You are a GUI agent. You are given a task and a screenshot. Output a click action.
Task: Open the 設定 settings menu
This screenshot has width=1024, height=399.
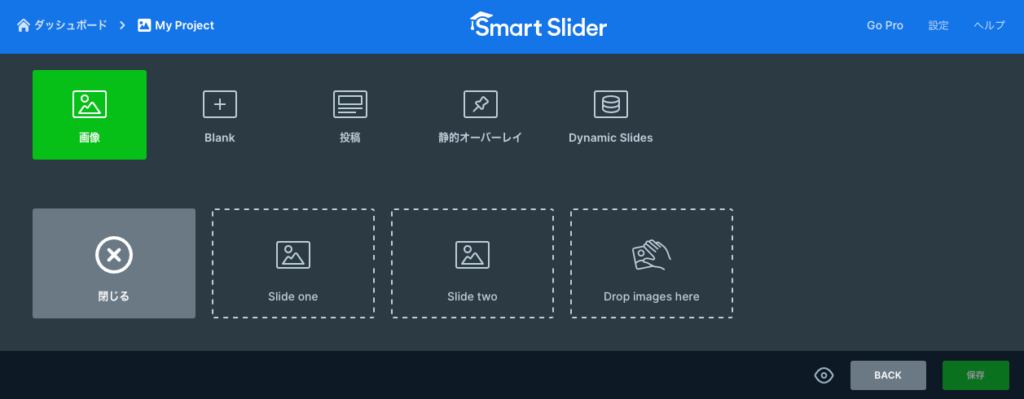[938, 25]
